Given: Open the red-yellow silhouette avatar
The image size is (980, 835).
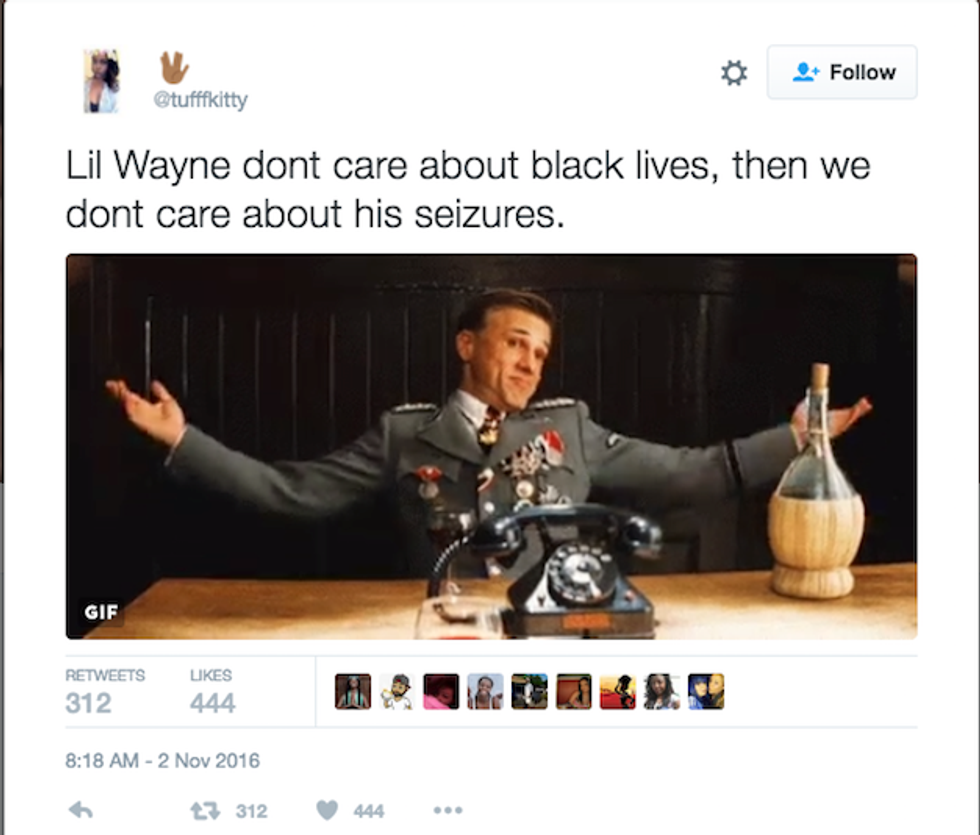Looking at the screenshot, I should tap(618, 691).
